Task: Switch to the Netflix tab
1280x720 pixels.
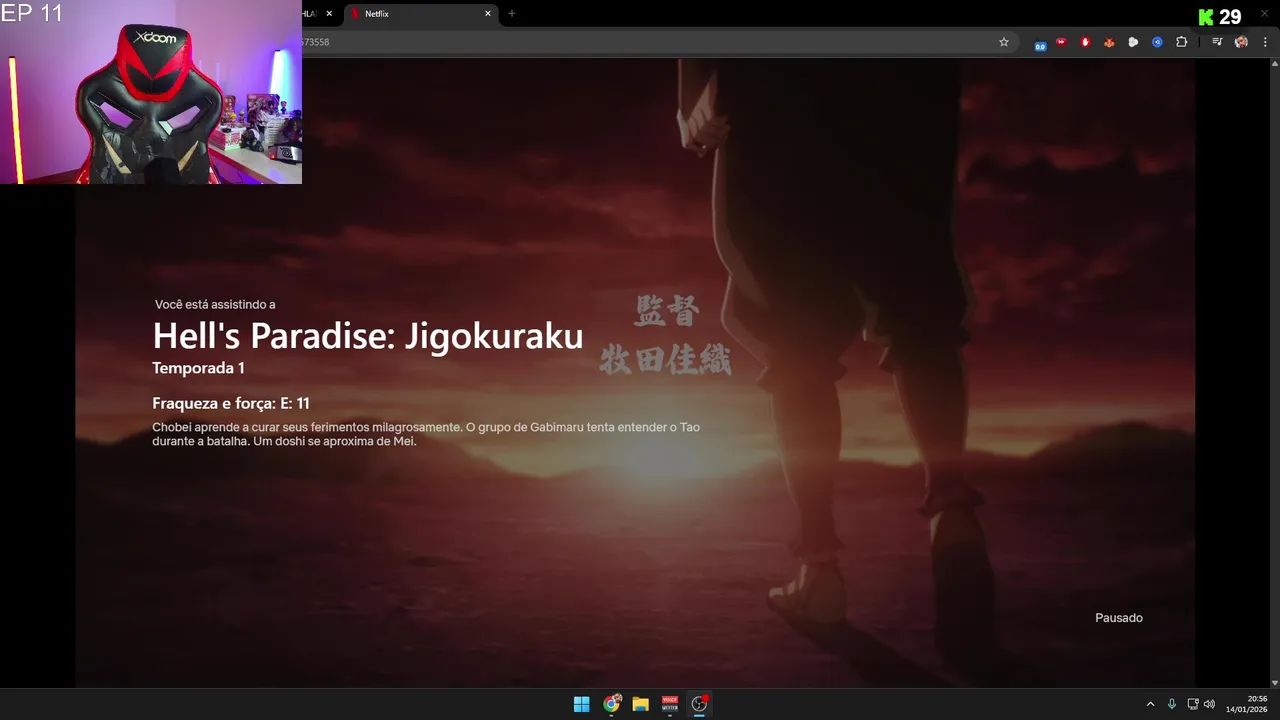Action: click(x=420, y=14)
